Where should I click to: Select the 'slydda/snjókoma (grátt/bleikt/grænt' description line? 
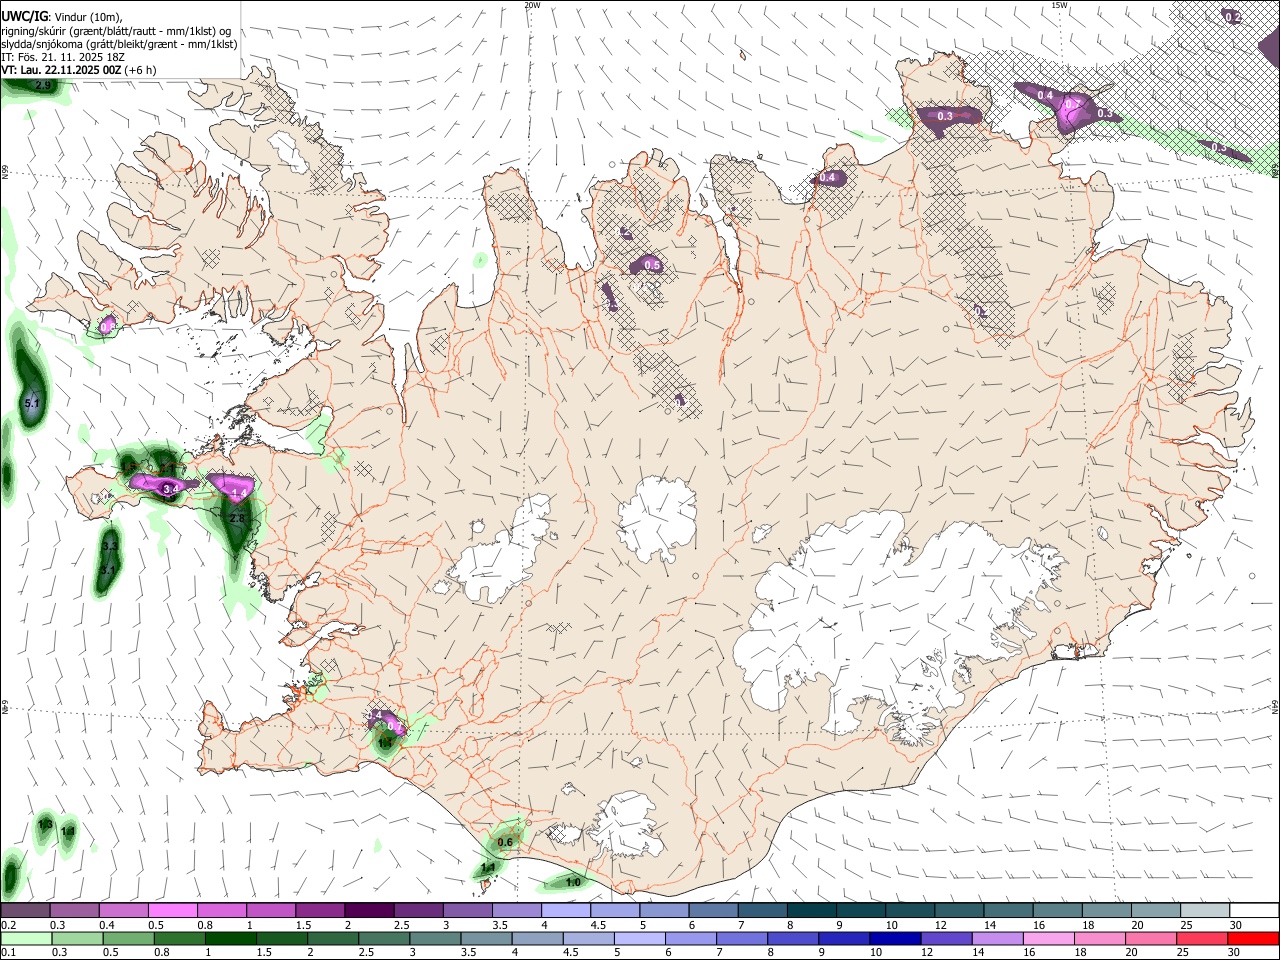(x=119, y=44)
